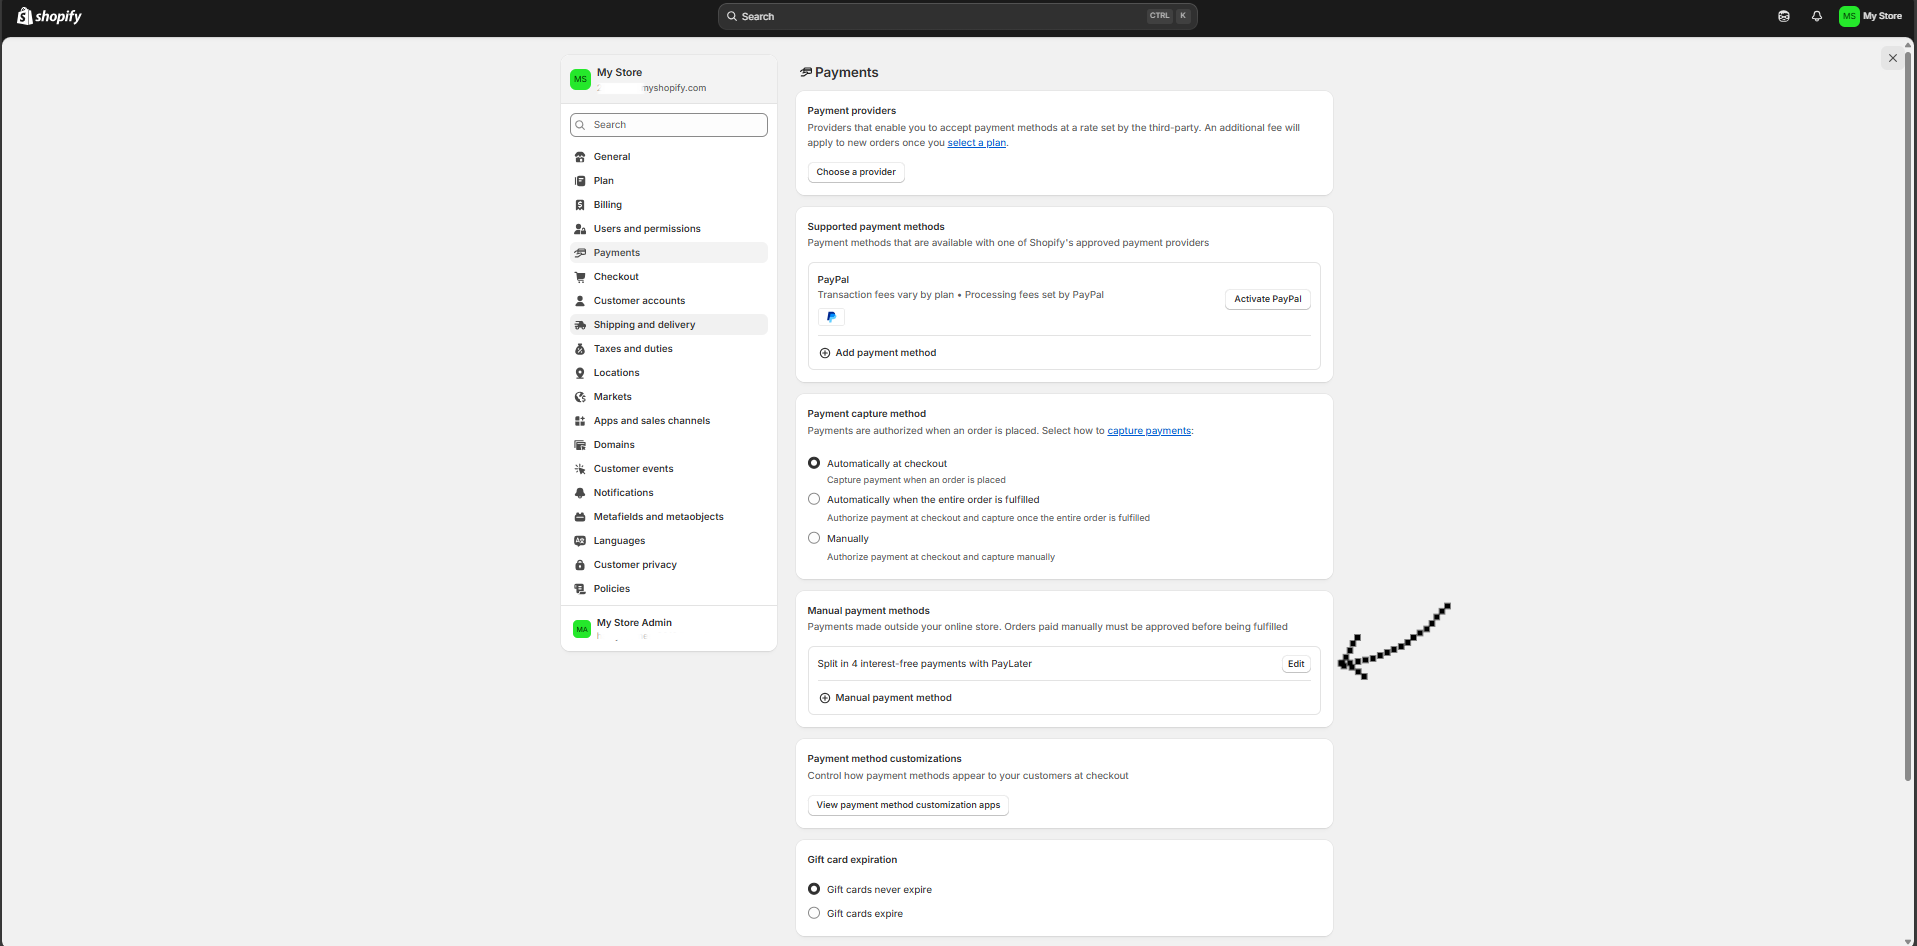
Task: Add a Manual payment method
Action: pos(885,698)
